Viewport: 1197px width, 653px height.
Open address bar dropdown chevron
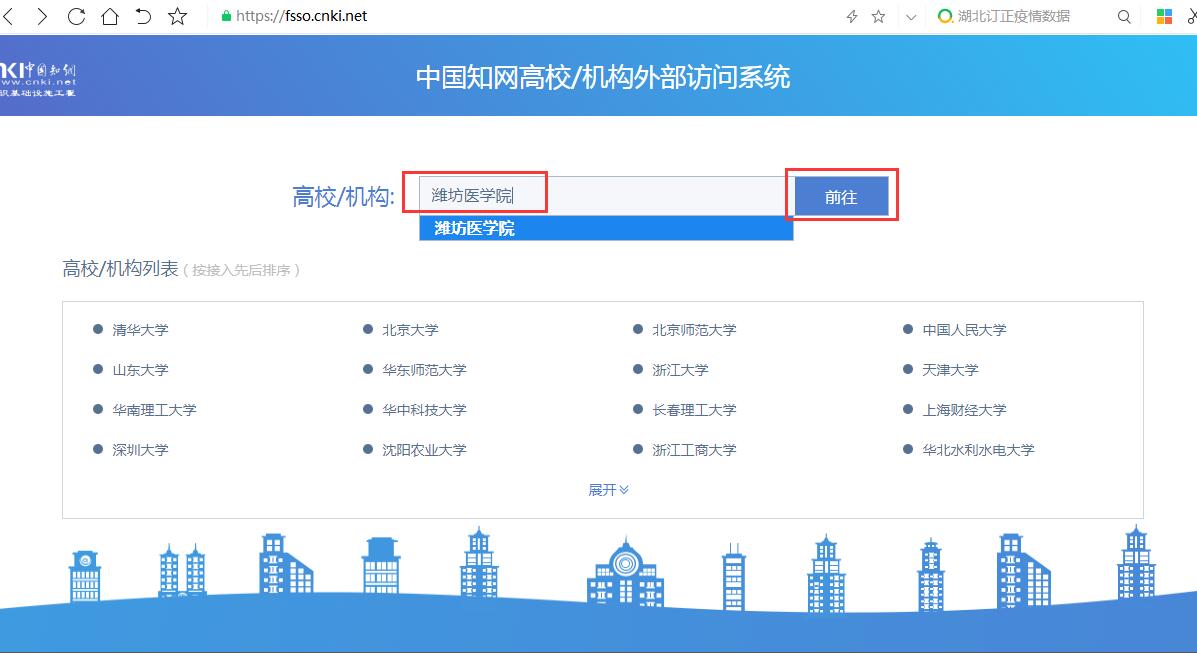(x=911, y=16)
